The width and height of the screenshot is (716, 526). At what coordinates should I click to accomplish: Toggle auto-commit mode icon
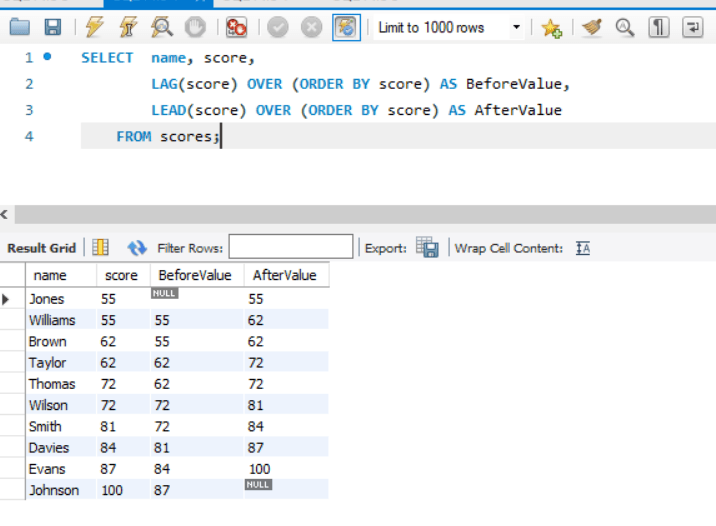pos(346,27)
